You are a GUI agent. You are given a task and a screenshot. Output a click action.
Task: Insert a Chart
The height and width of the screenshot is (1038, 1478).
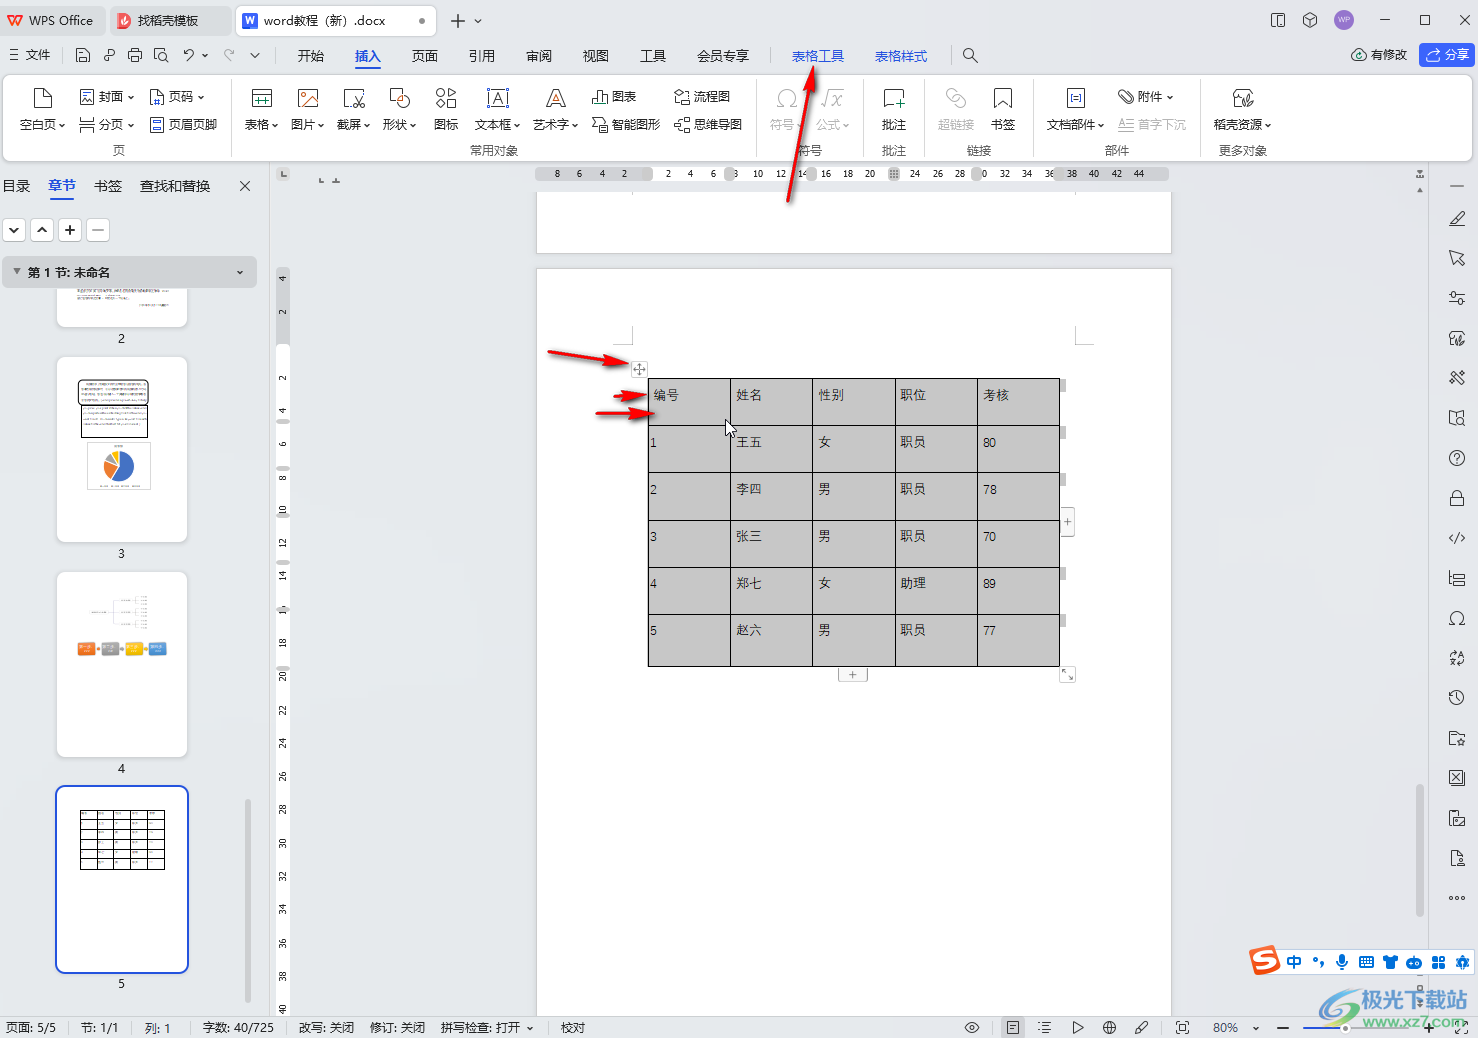tap(614, 97)
